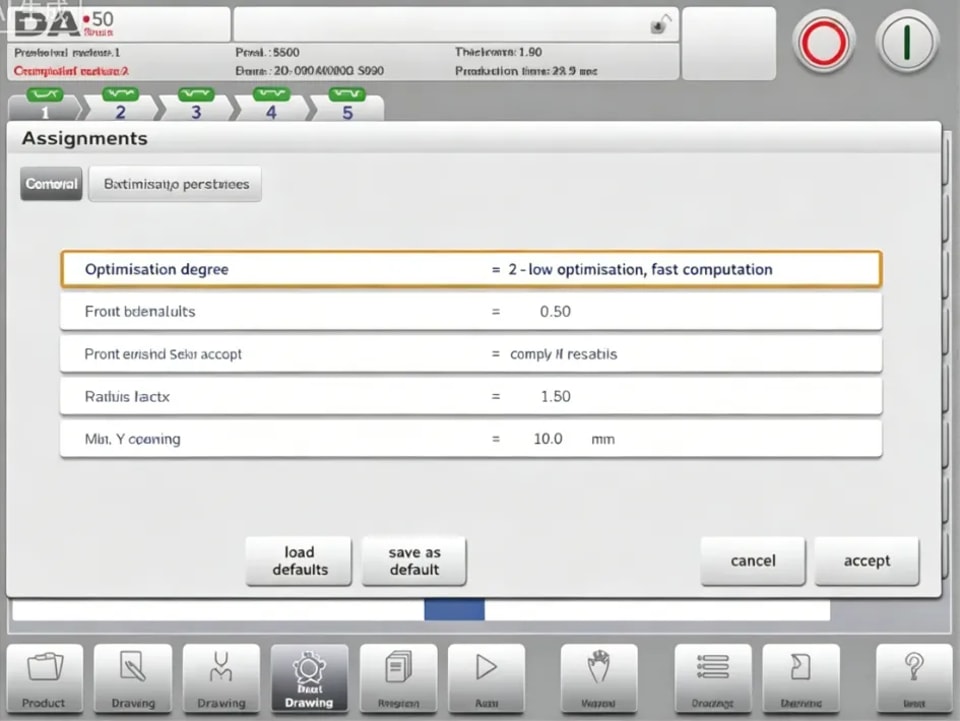Click the 'Thickness: 1.90' header text
960x721 pixels.
click(x=498, y=52)
